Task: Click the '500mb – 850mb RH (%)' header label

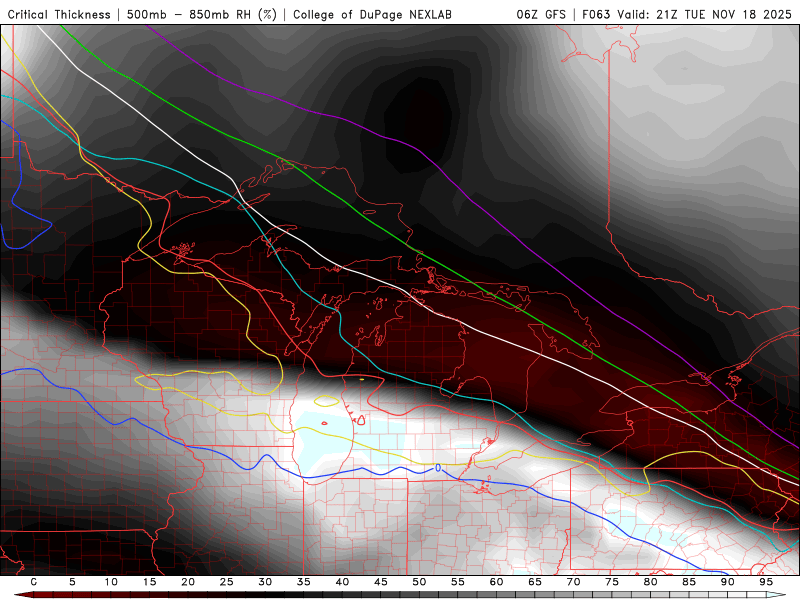Action: click(x=202, y=14)
